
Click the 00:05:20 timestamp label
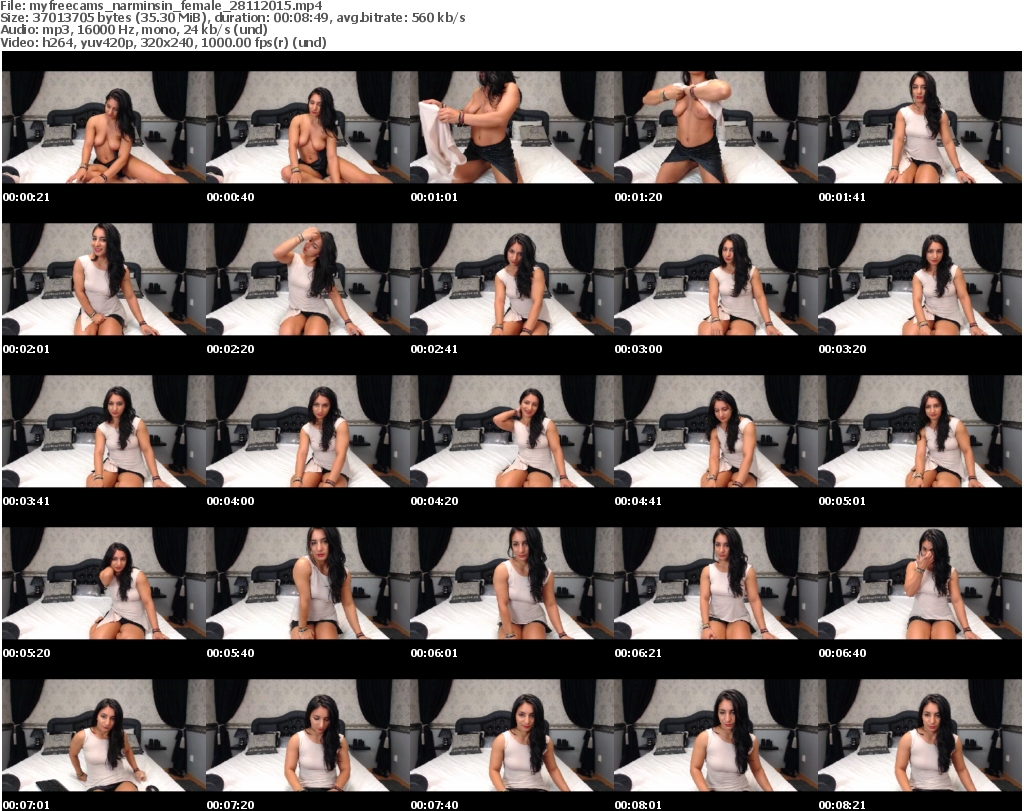coord(26,653)
